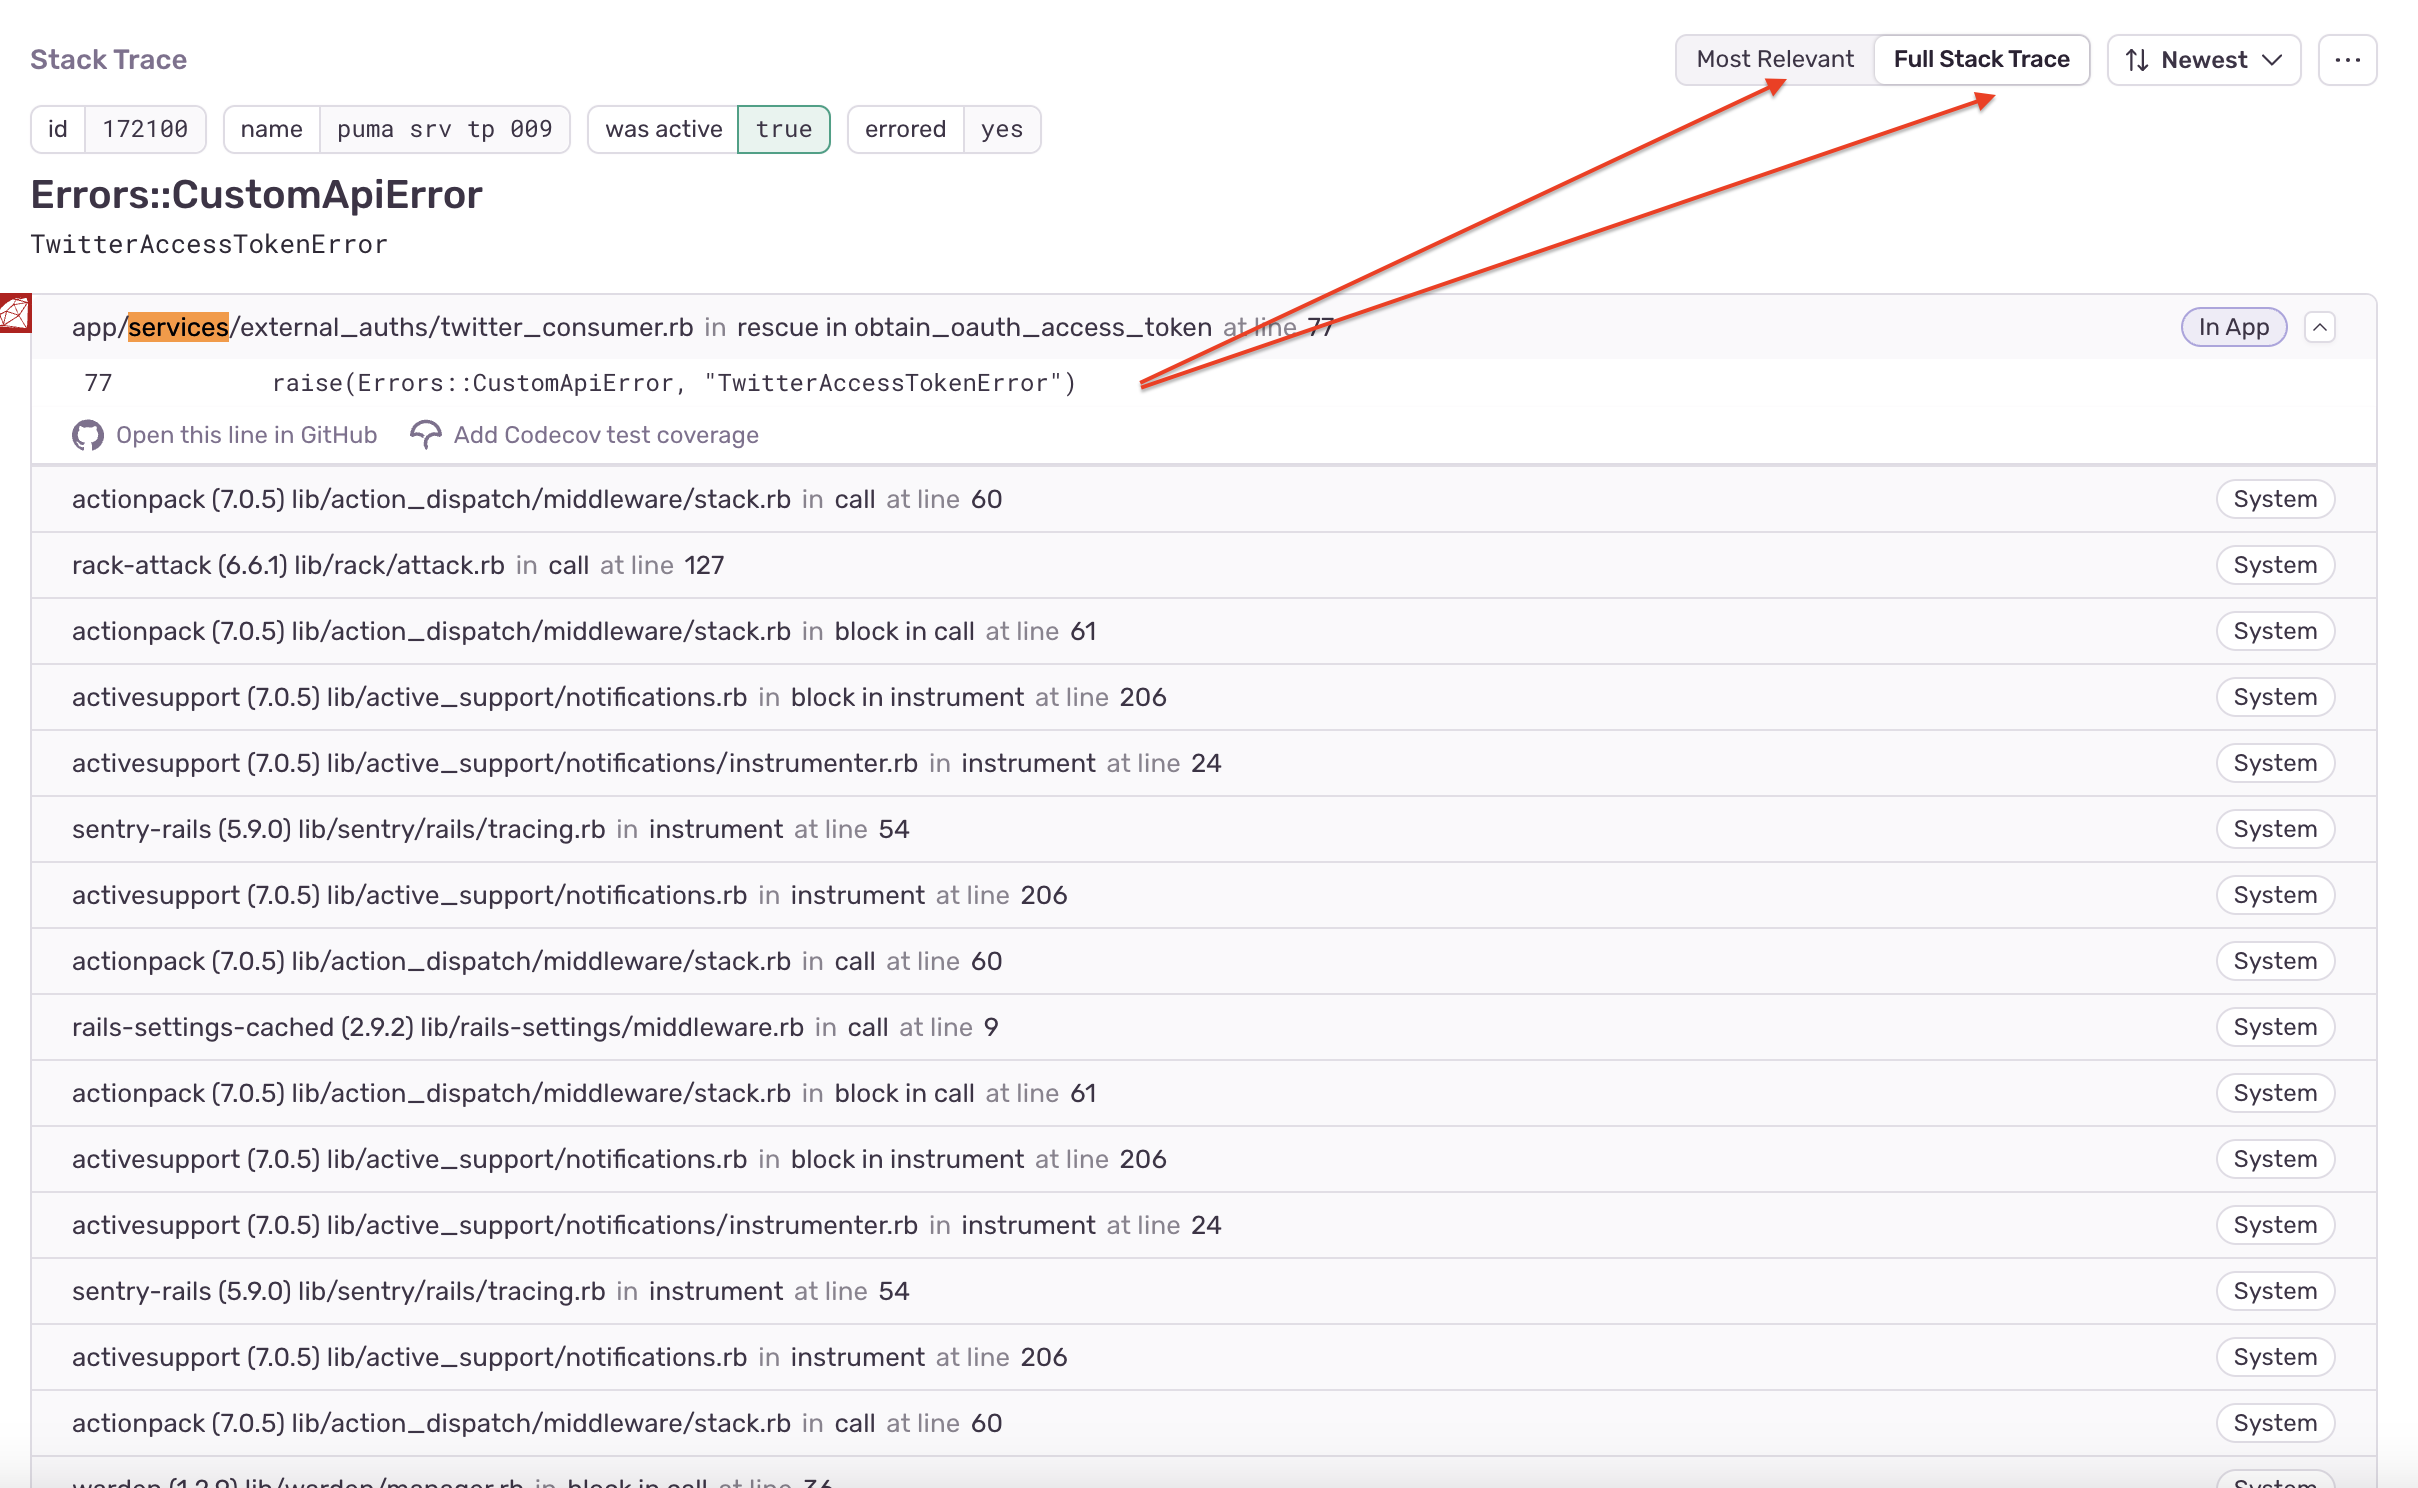The height and width of the screenshot is (1488, 2418).
Task: Collapse the expanded twitter_consumer.rb frame
Action: [x=2320, y=327]
